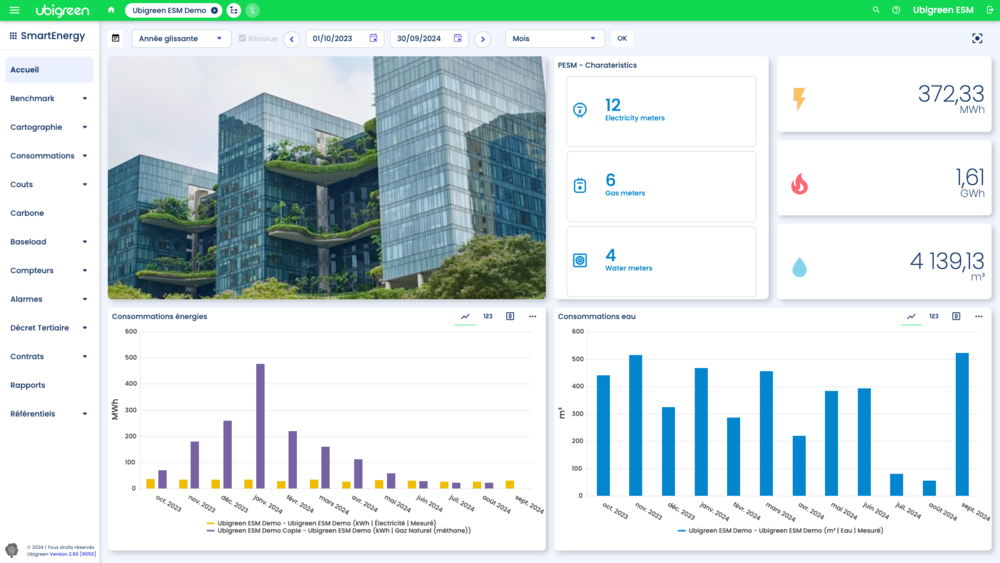Open the Année glissante period dropdown

tap(181, 39)
